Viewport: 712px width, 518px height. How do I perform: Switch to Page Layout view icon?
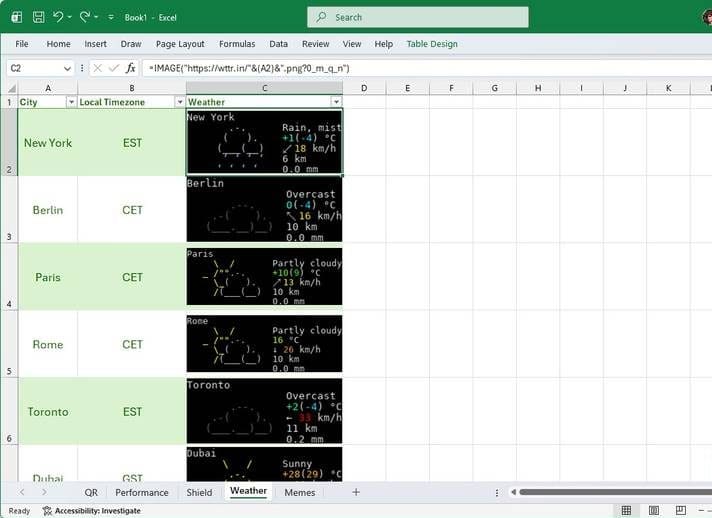[653, 511]
